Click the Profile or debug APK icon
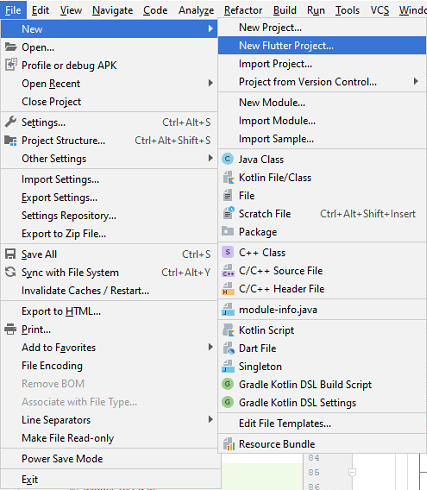 click(x=11, y=65)
